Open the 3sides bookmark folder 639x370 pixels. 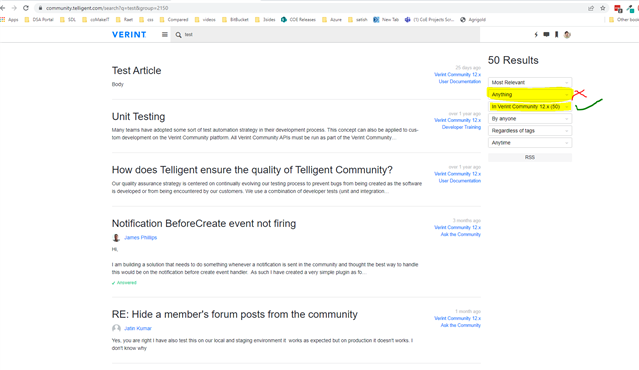coord(265,20)
